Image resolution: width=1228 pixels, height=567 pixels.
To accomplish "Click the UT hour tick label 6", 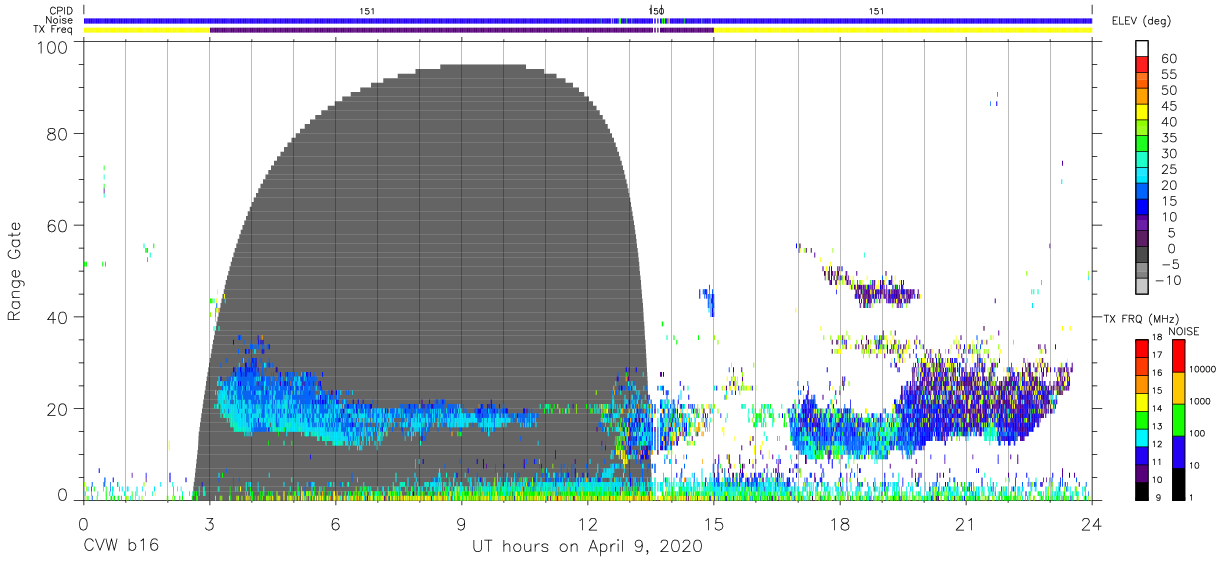I will coord(335,524).
